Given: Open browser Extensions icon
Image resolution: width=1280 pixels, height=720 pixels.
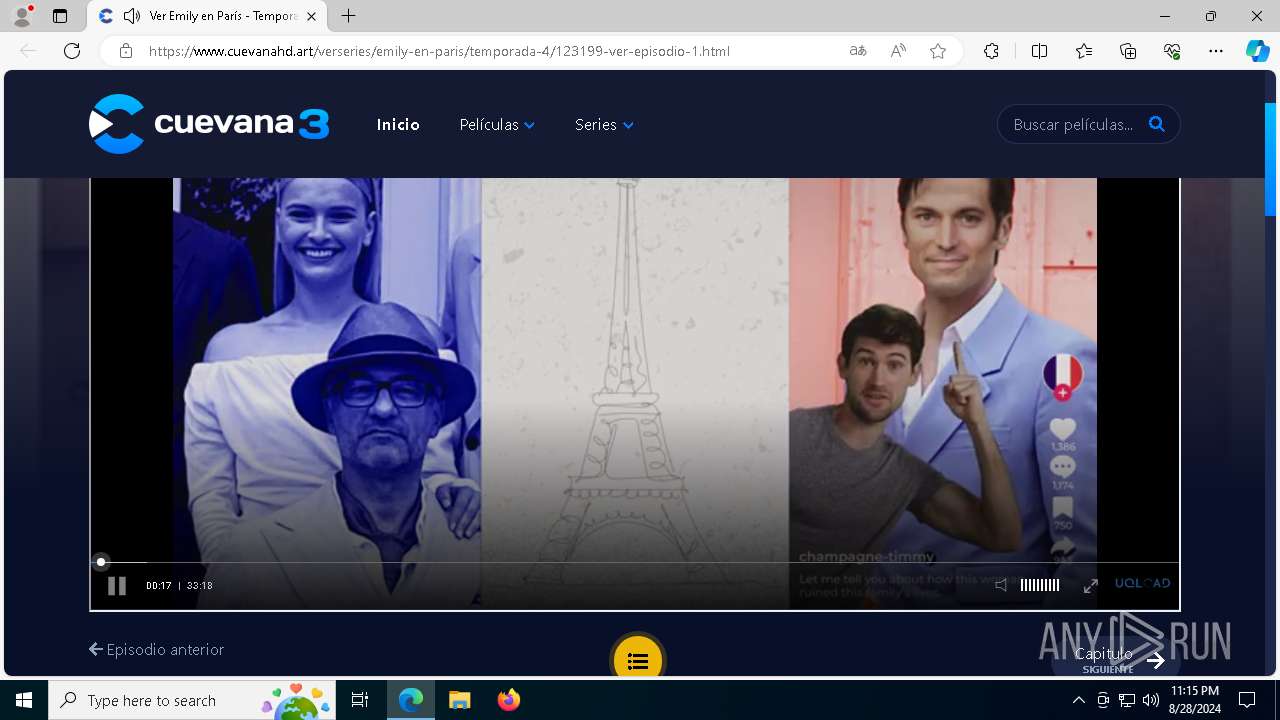Looking at the screenshot, I should tap(991, 51).
